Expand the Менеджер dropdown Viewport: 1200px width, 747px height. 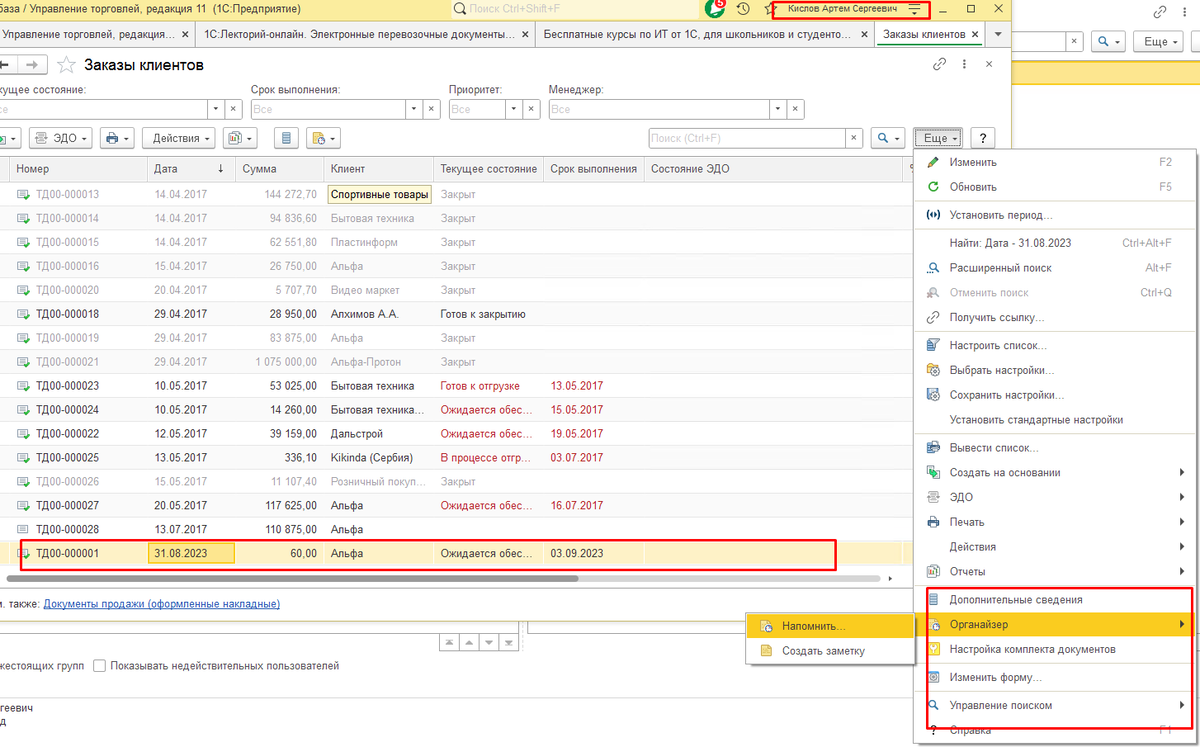click(778, 109)
